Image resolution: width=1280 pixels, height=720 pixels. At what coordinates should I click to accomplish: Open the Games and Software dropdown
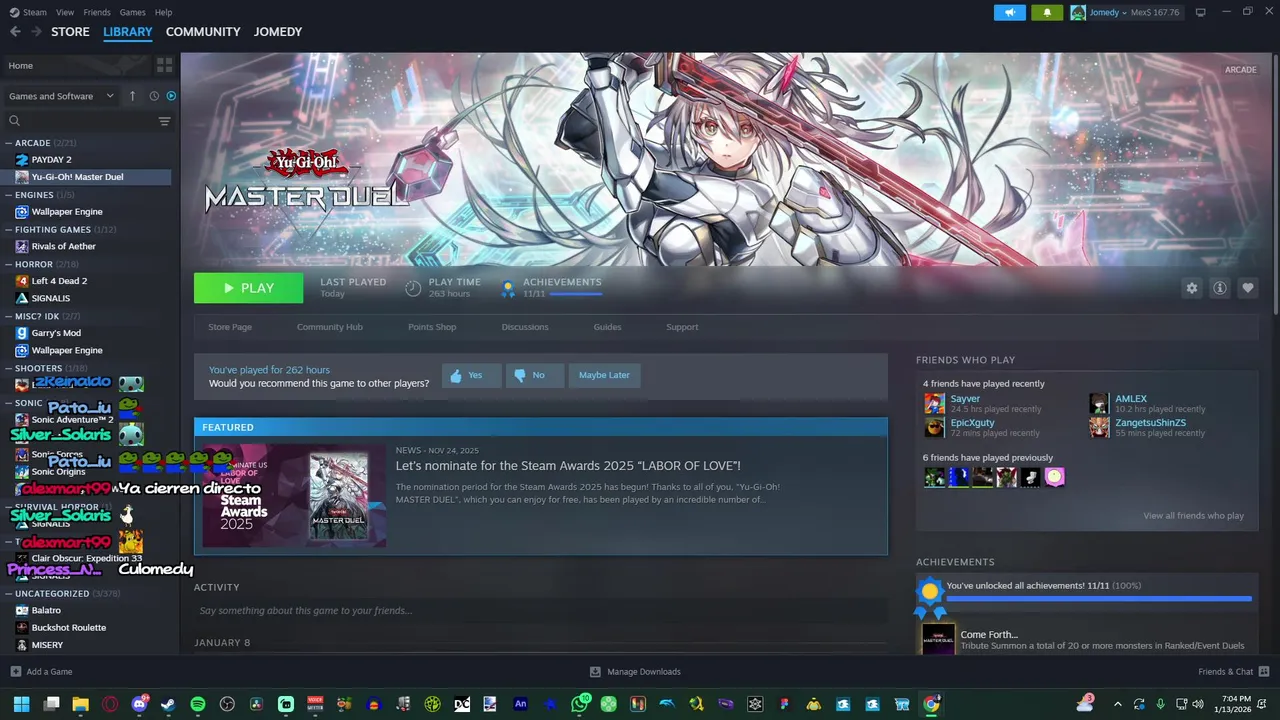coord(61,96)
